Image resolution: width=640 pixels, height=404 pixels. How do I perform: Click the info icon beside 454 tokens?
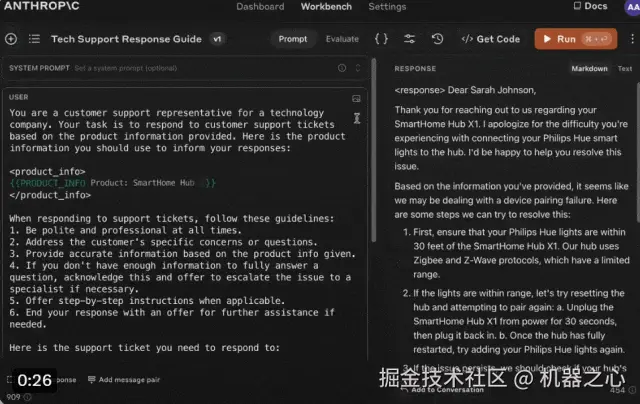[632, 390]
